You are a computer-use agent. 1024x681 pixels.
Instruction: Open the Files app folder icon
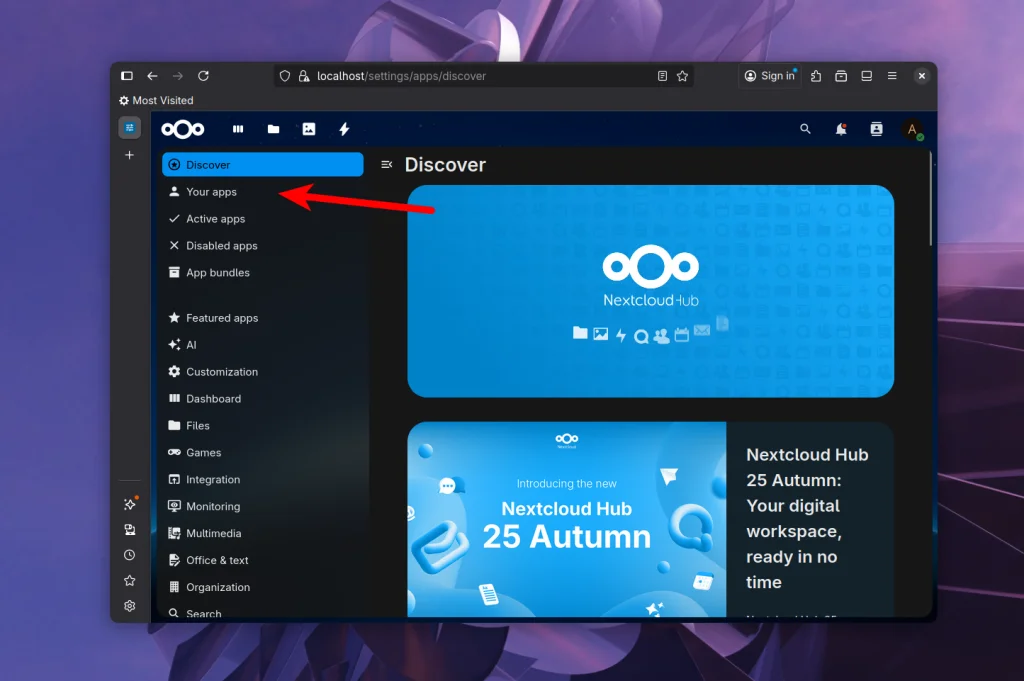273,128
